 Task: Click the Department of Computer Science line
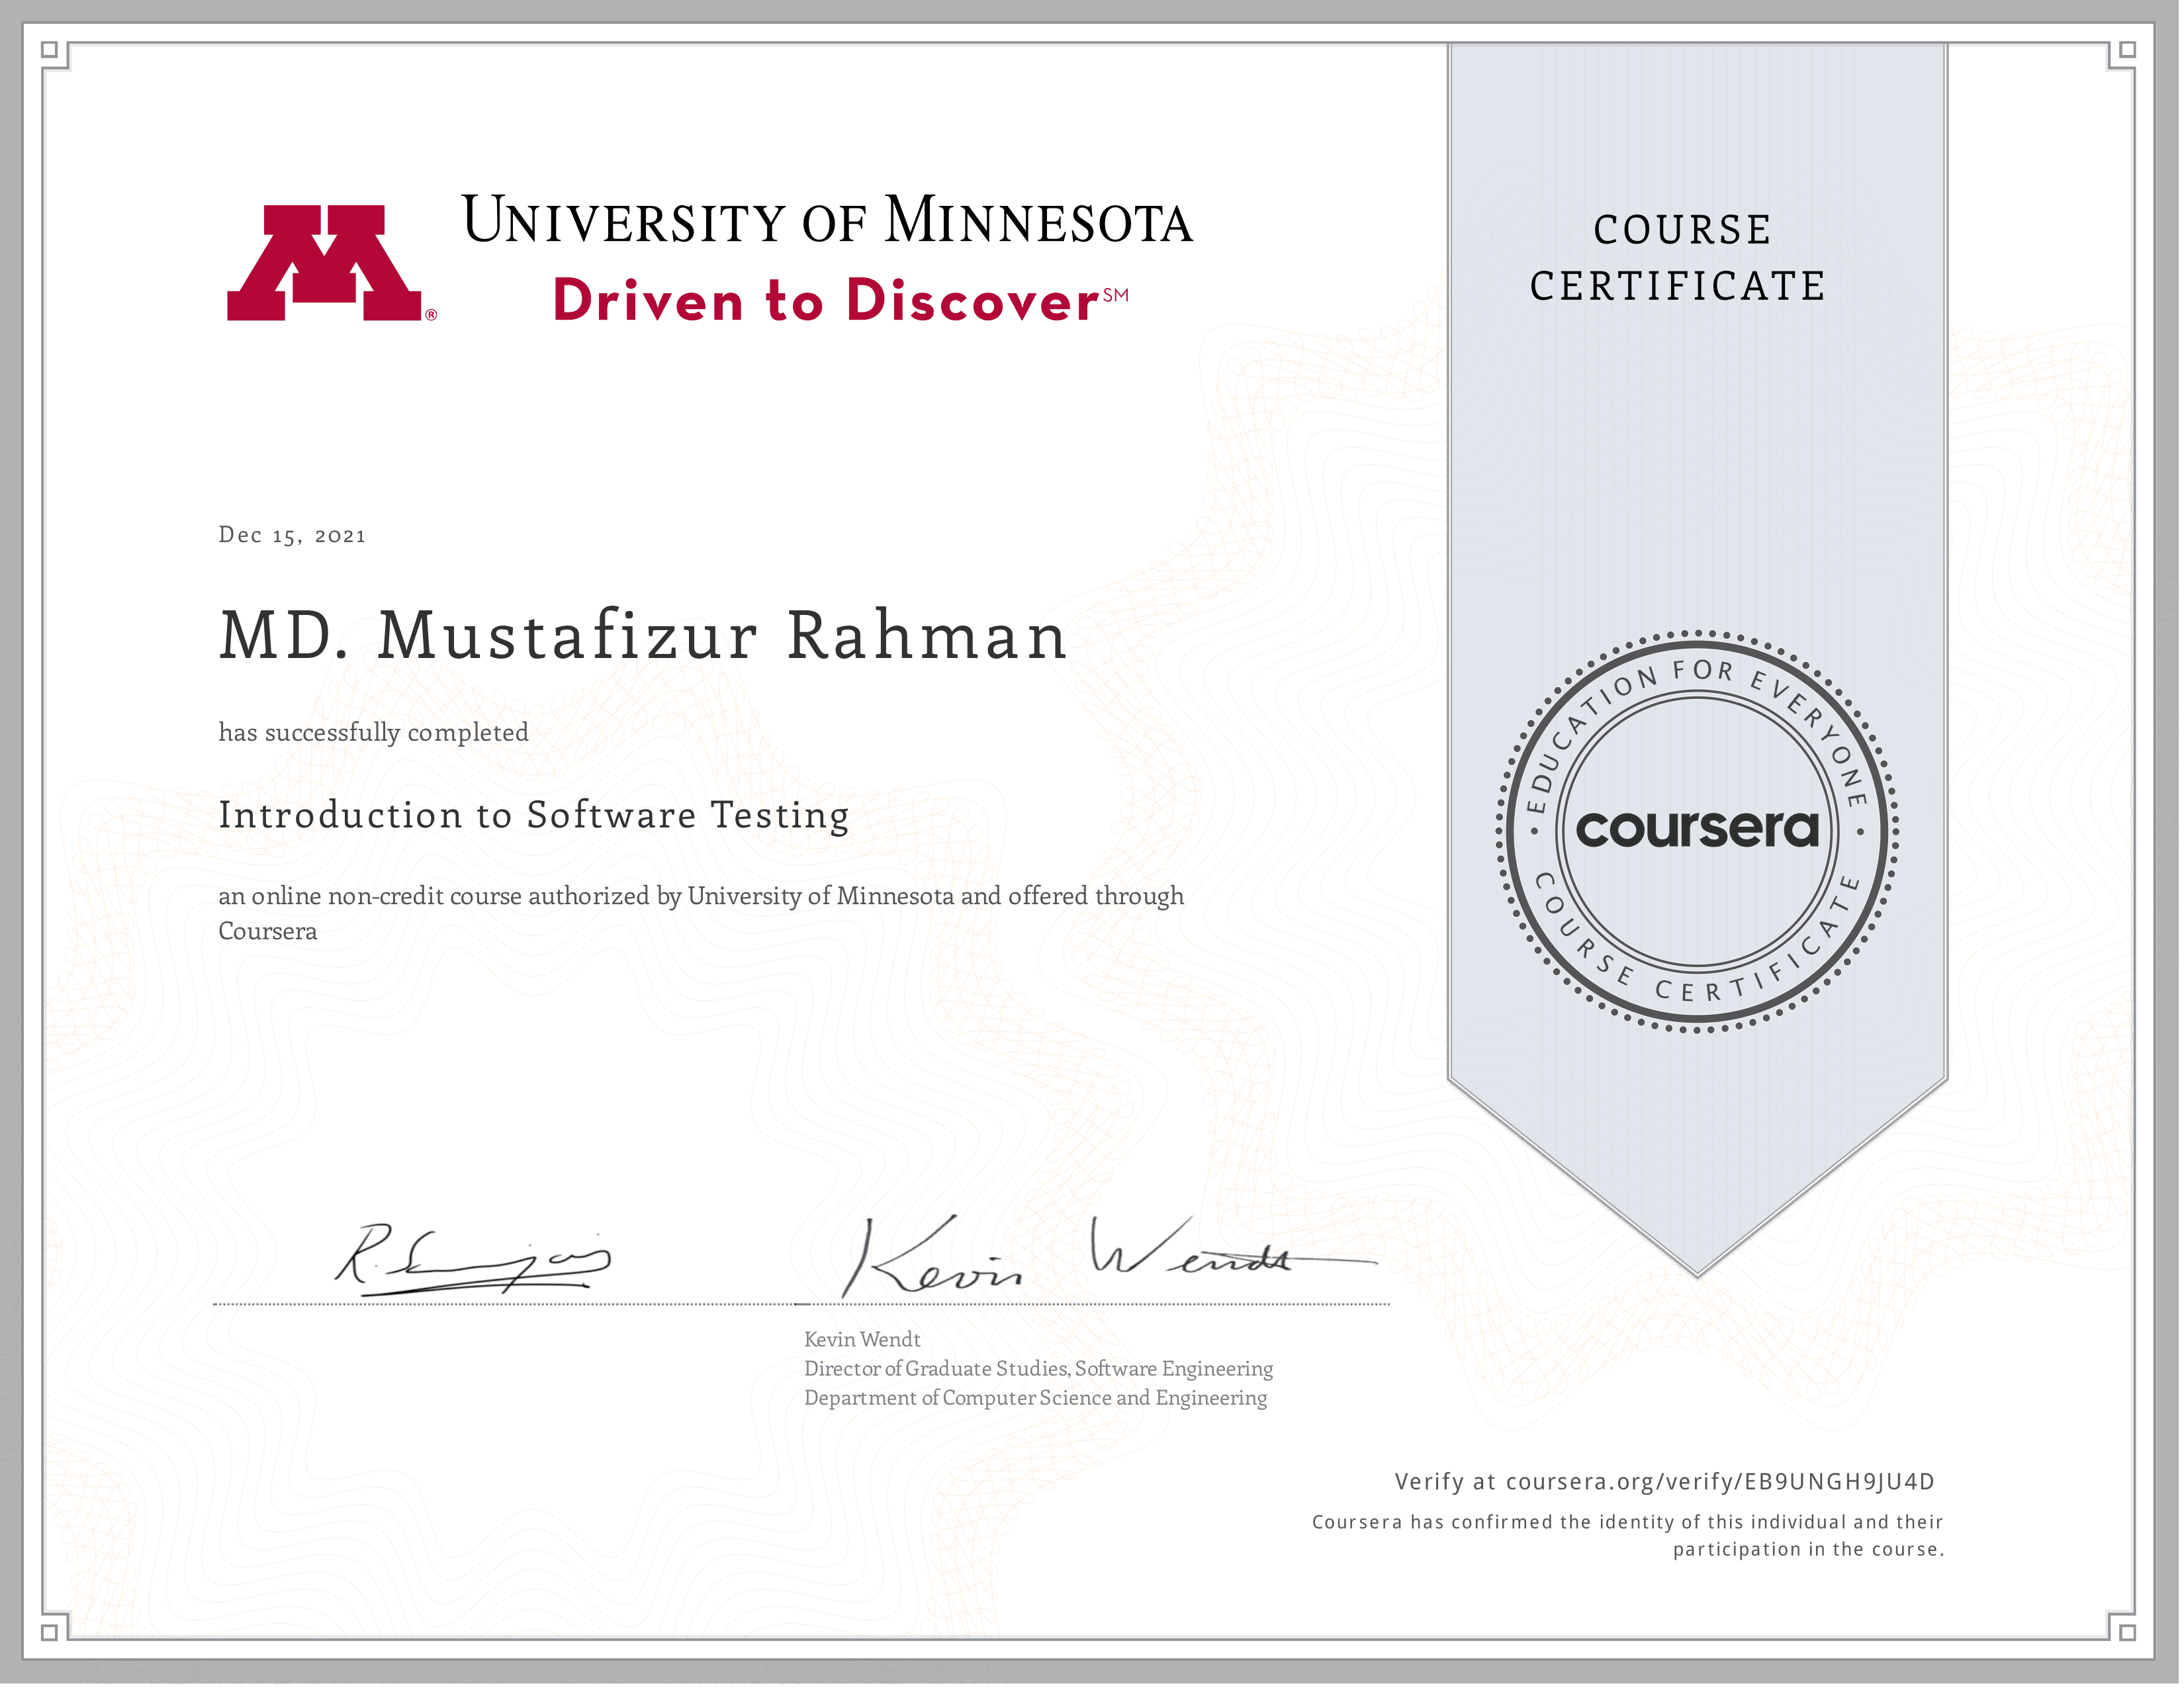(x=1035, y=1398)
